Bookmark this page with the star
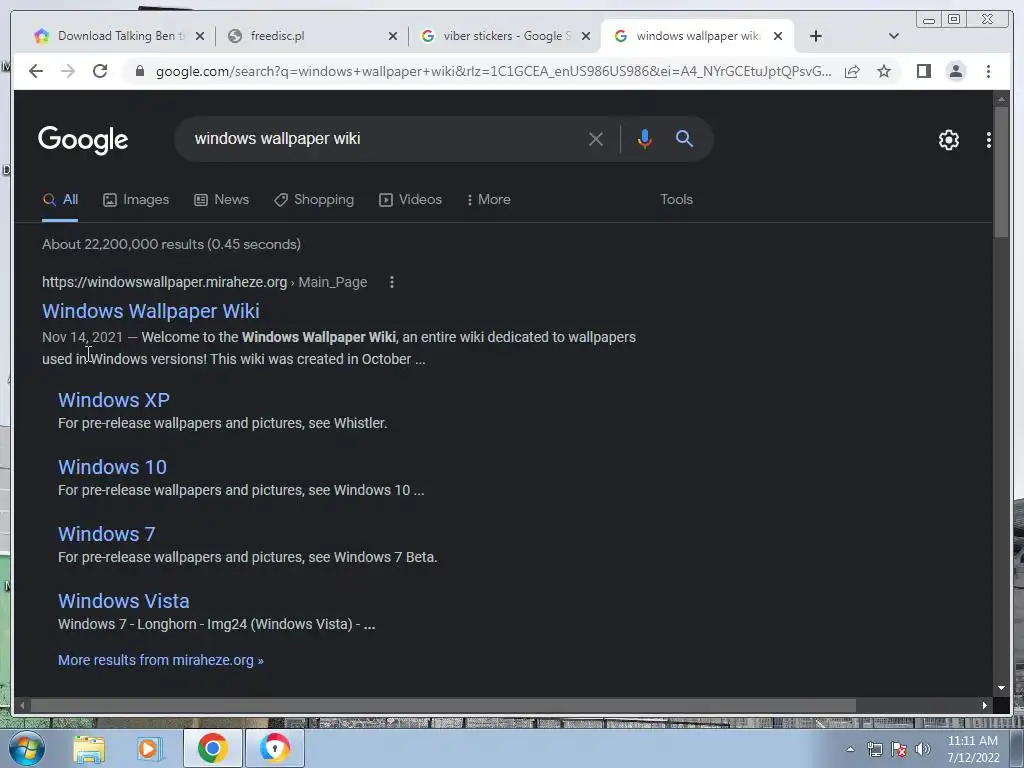The height and width of the screenshot is (768, 1024). pos(884,71)
